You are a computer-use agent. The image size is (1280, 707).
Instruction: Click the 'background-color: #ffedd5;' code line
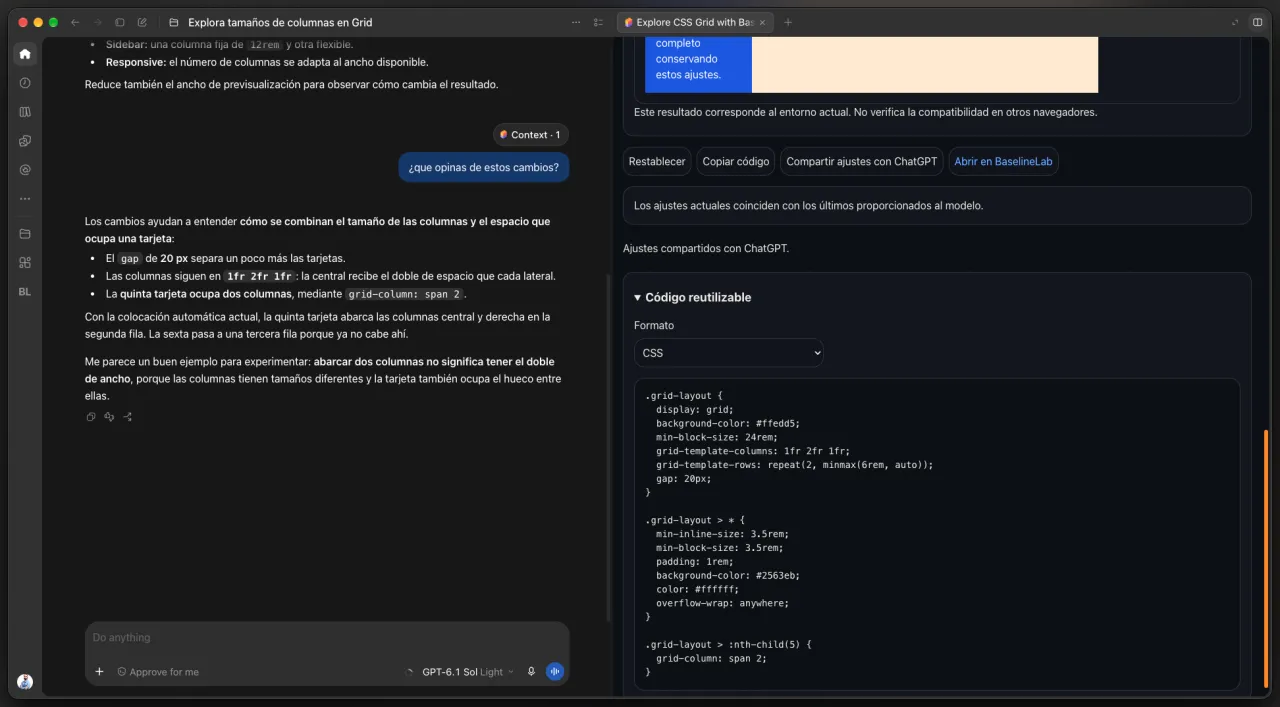[728, 423]
